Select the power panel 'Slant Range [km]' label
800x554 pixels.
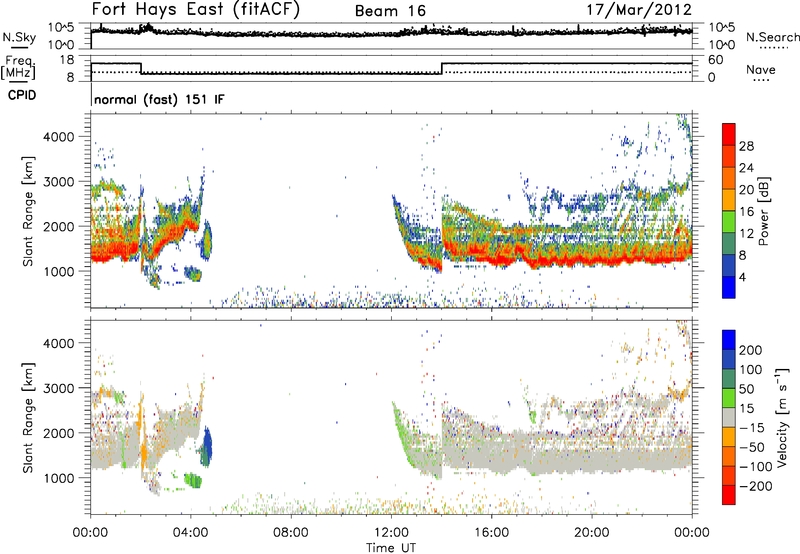click(x=28, y=211)
